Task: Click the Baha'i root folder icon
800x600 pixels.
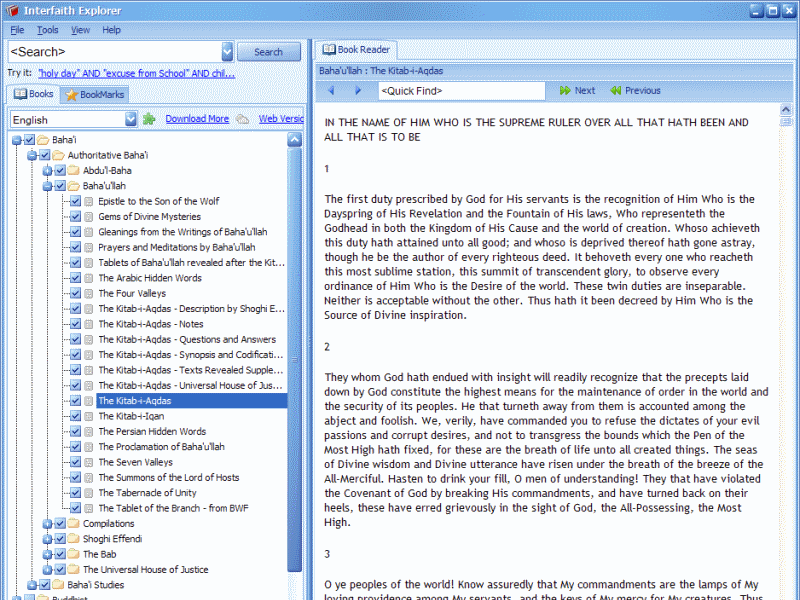Action: pyautogui.click(x=43, y=140)
